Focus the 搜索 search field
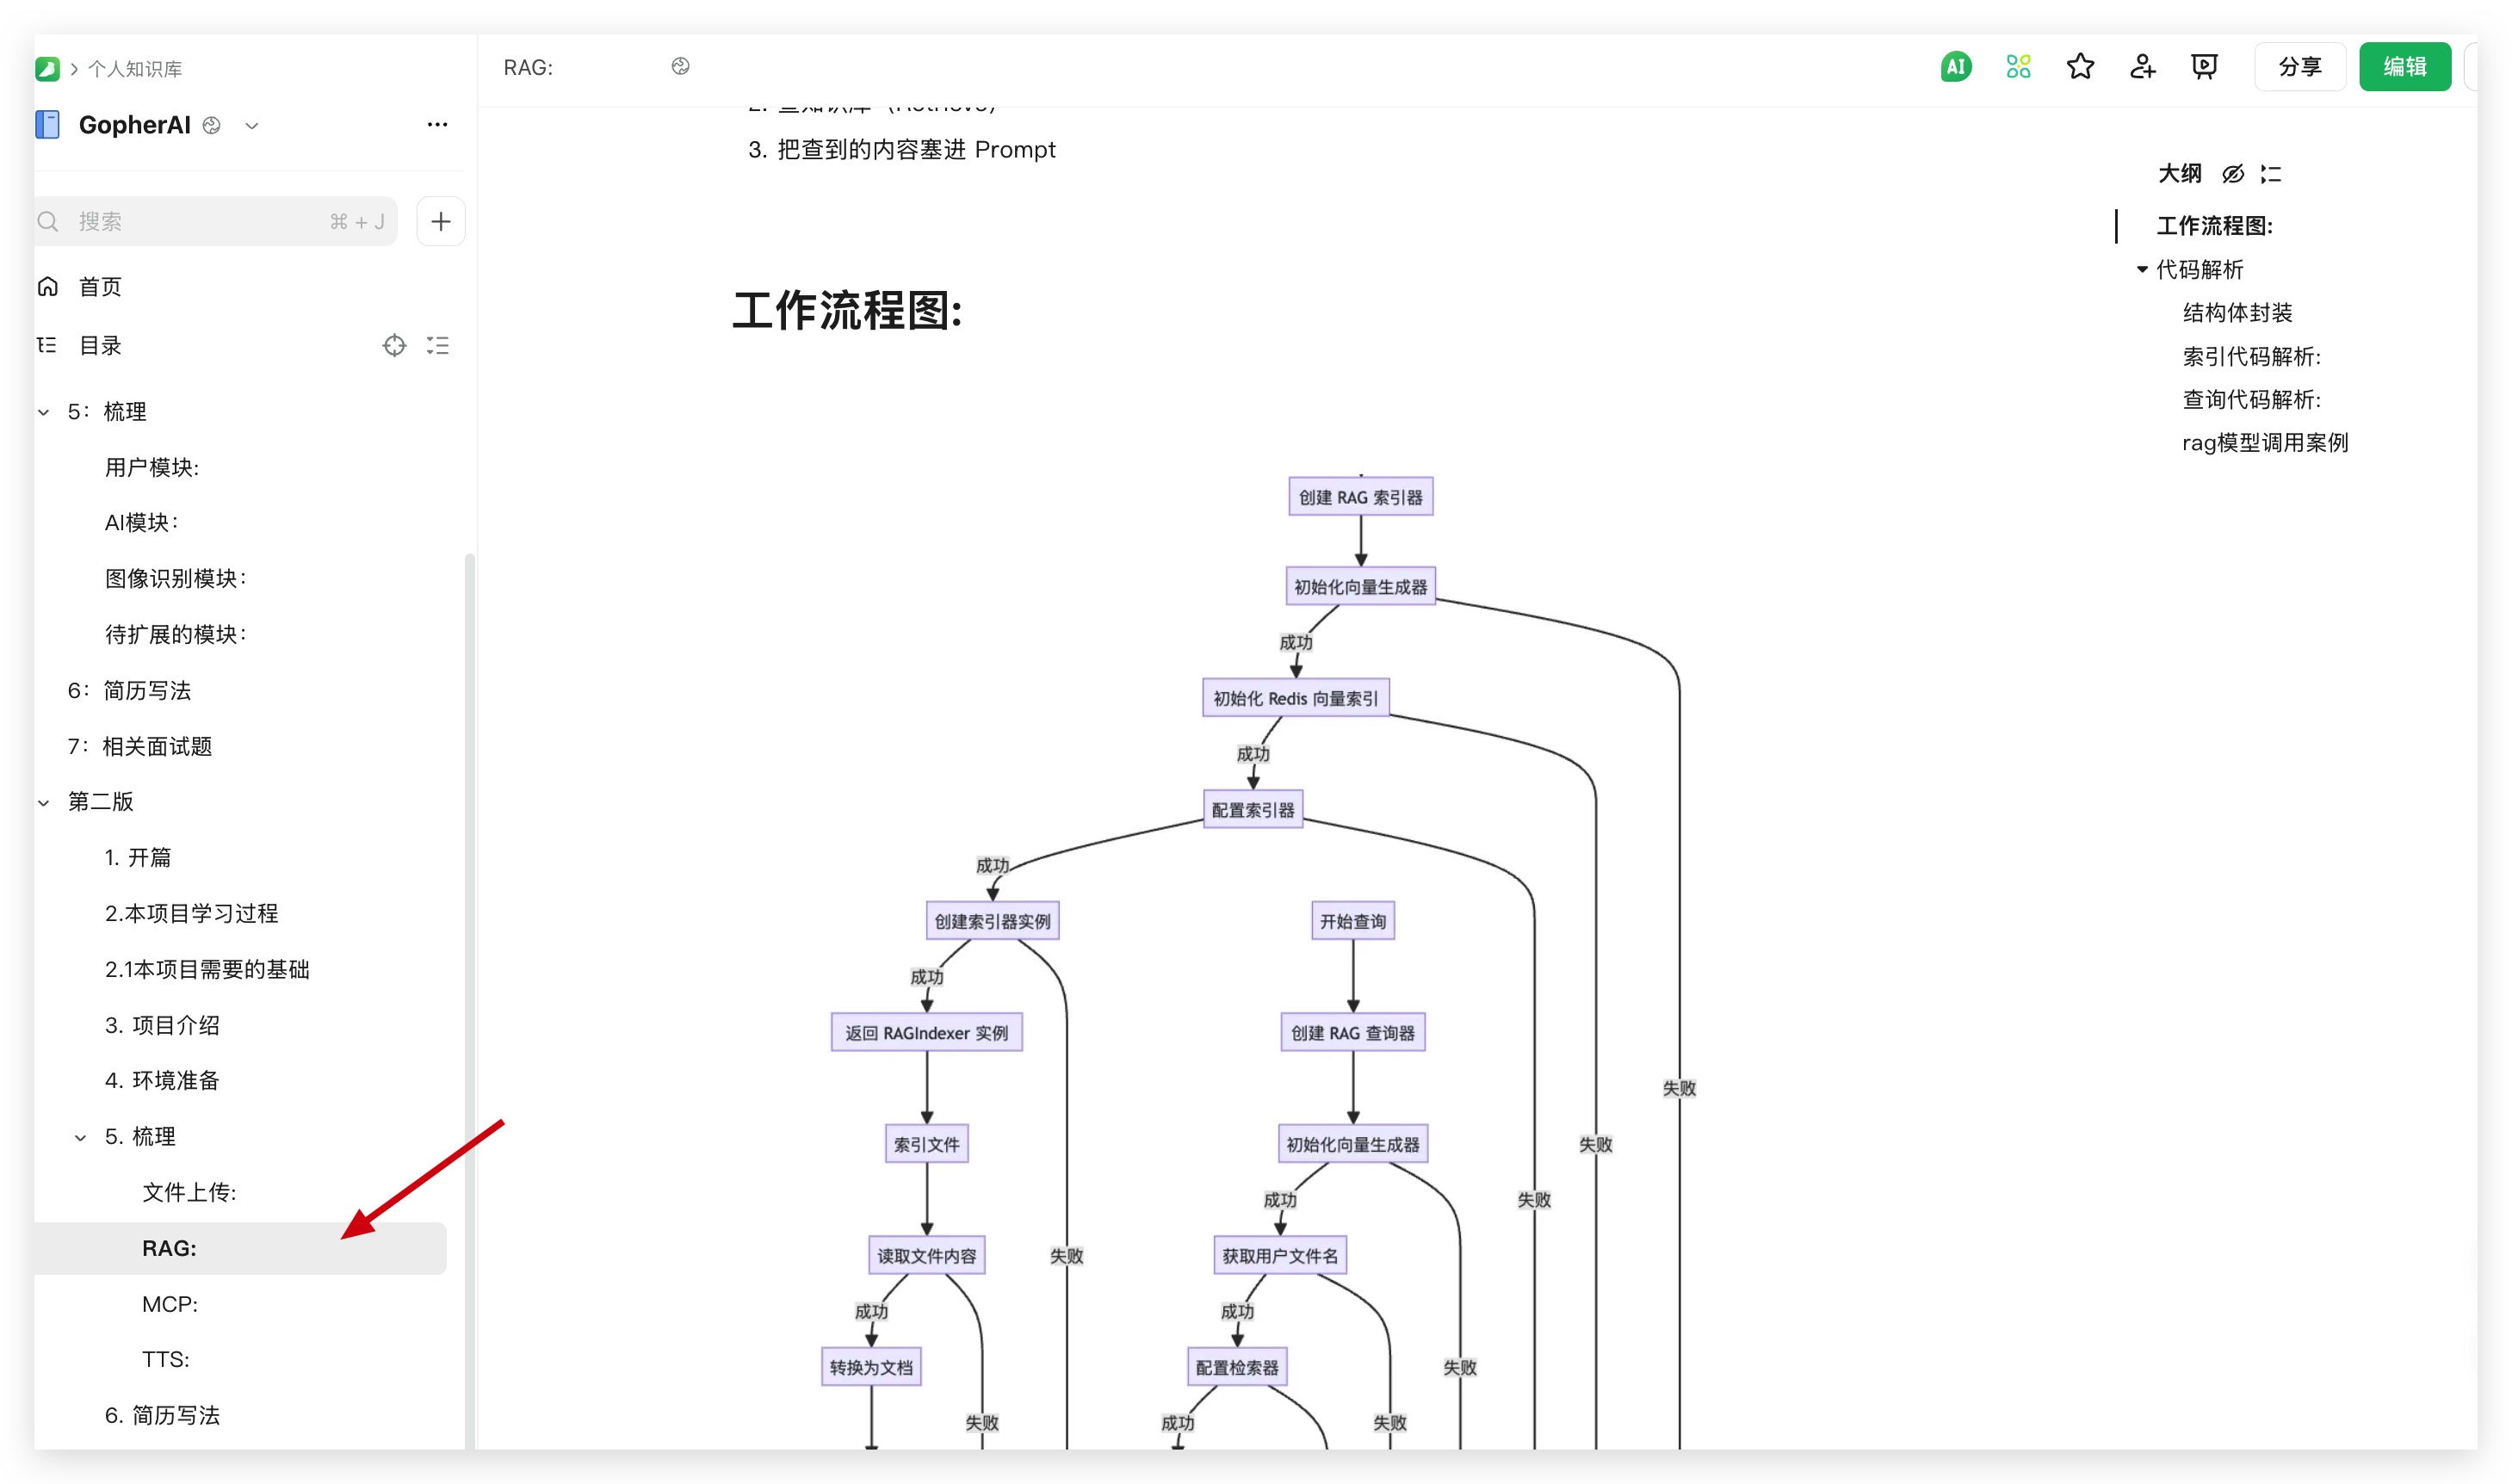 200,222
